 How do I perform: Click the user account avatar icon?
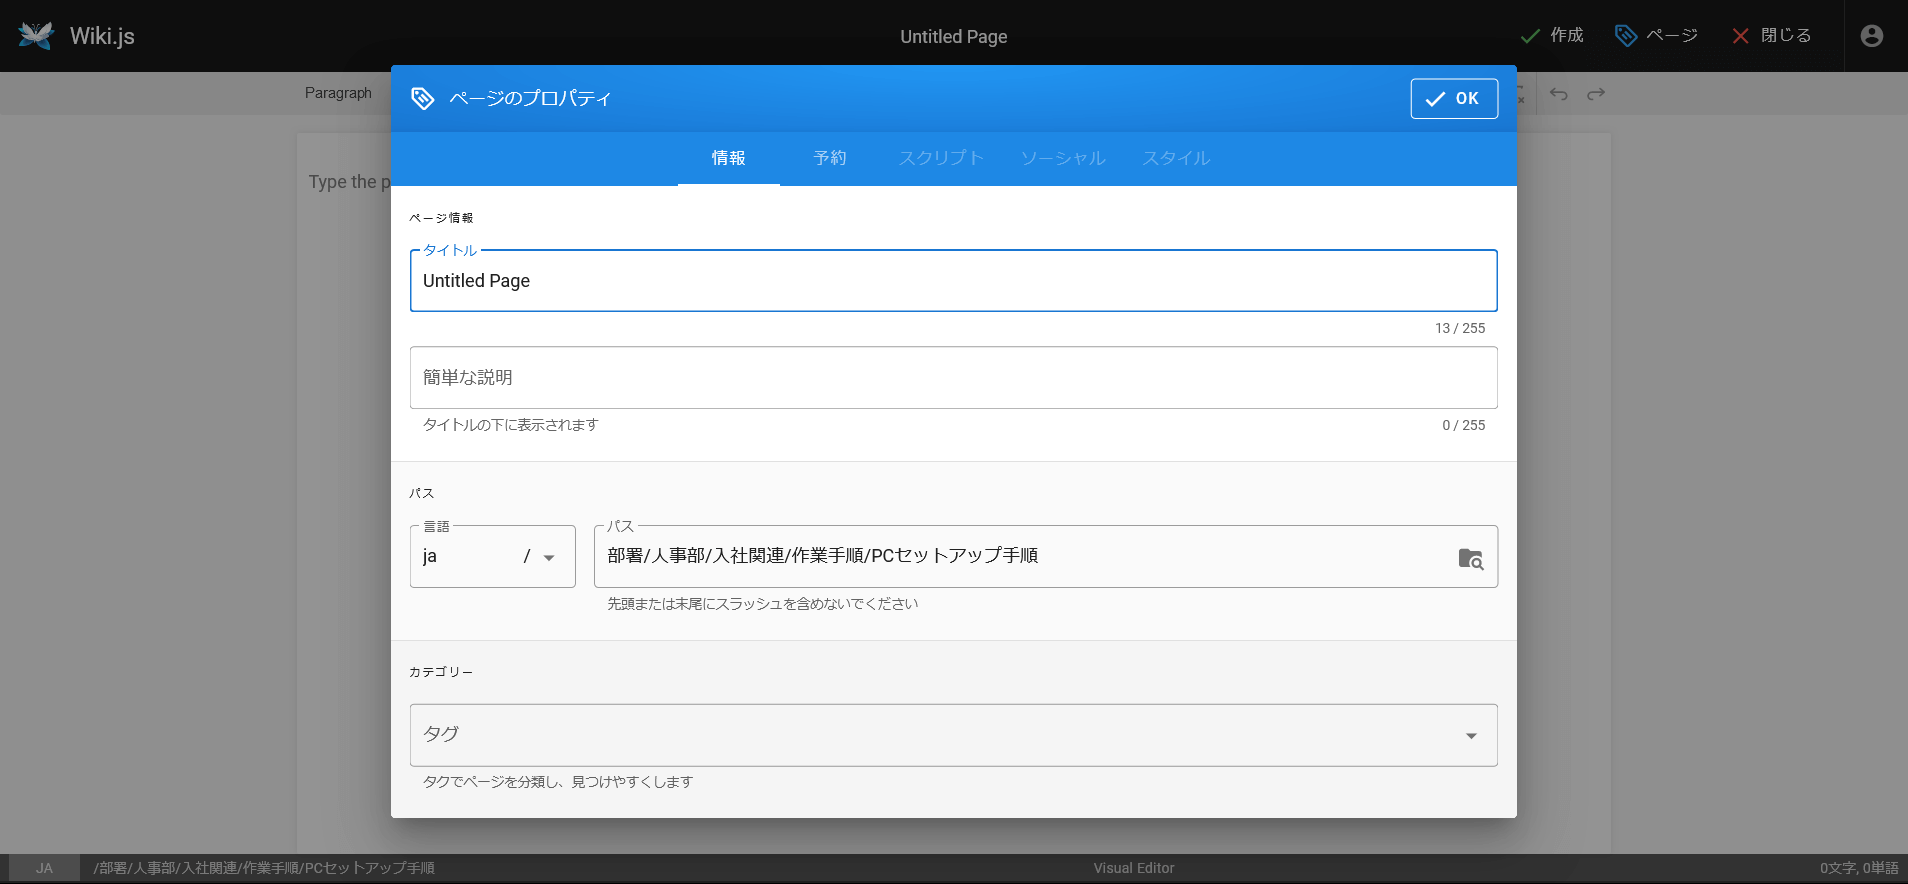tap(1871, 36)
